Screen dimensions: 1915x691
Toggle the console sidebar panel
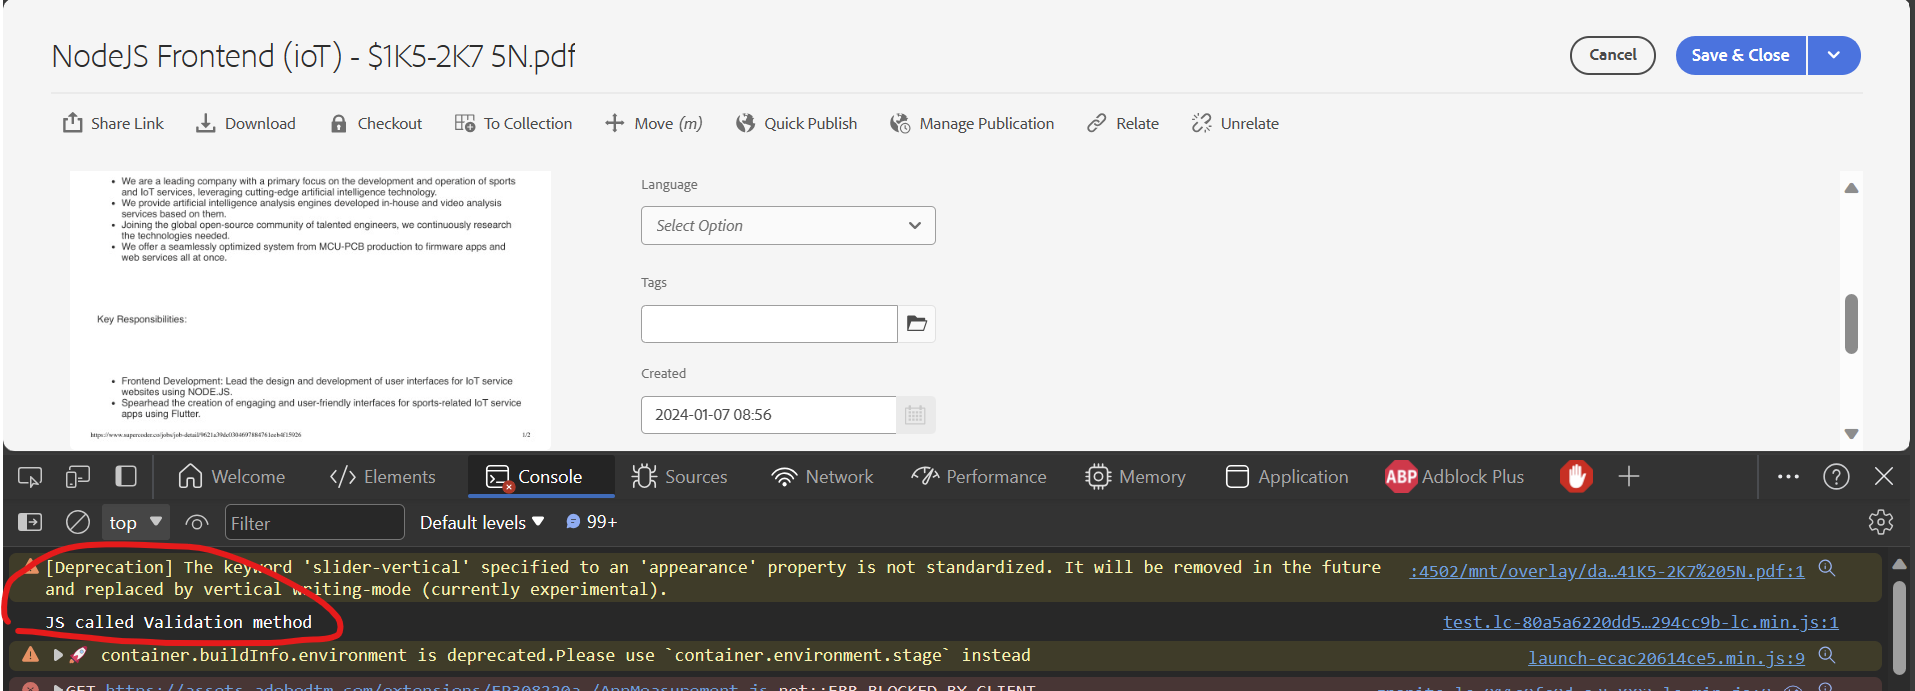30,522
